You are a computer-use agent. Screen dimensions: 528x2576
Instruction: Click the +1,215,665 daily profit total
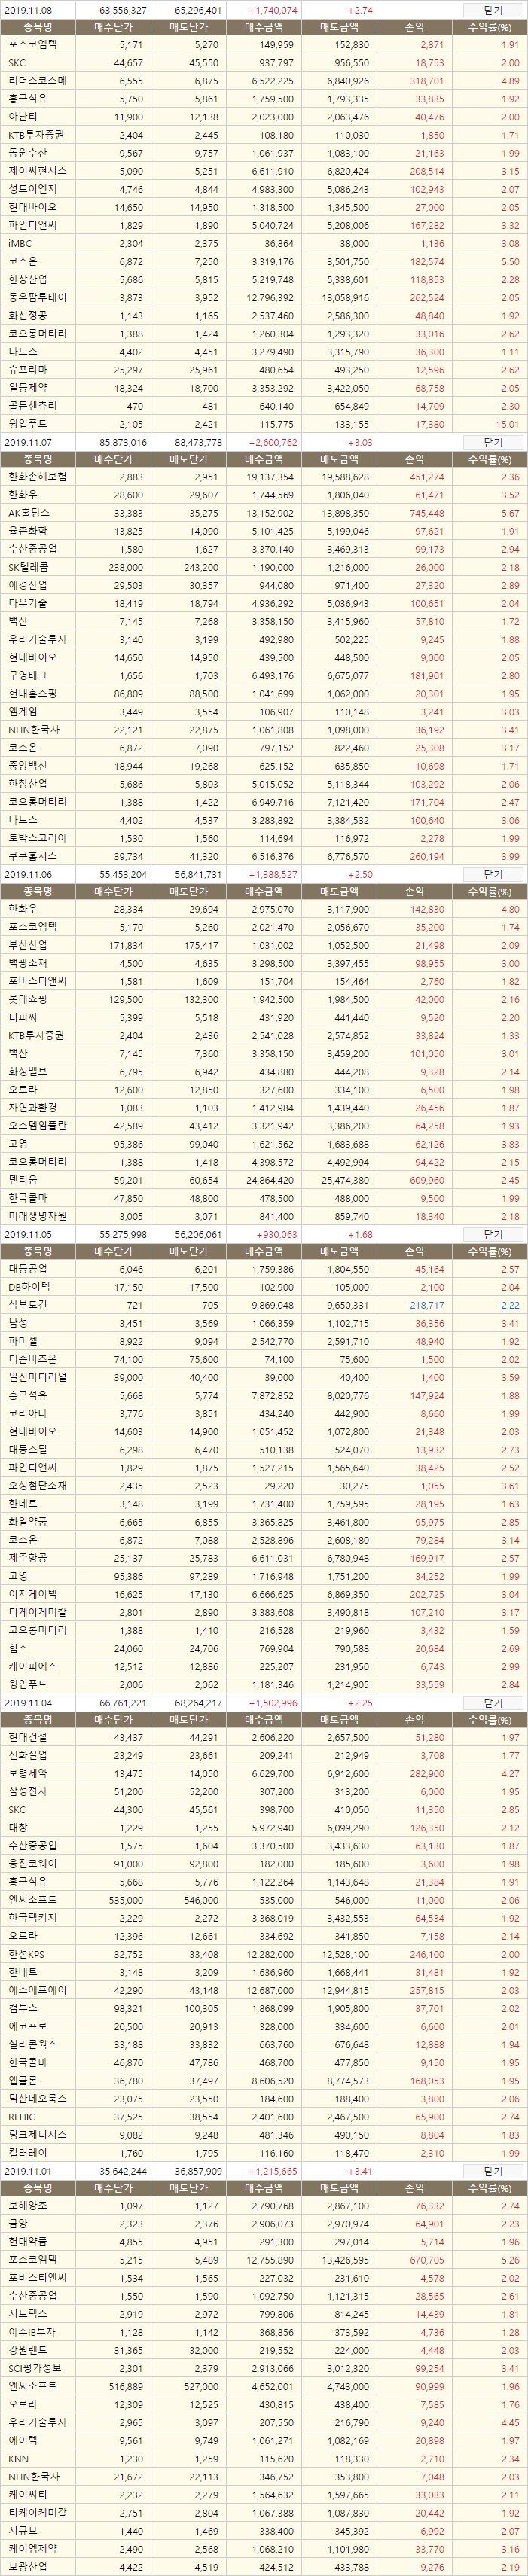coord(273,2172)
